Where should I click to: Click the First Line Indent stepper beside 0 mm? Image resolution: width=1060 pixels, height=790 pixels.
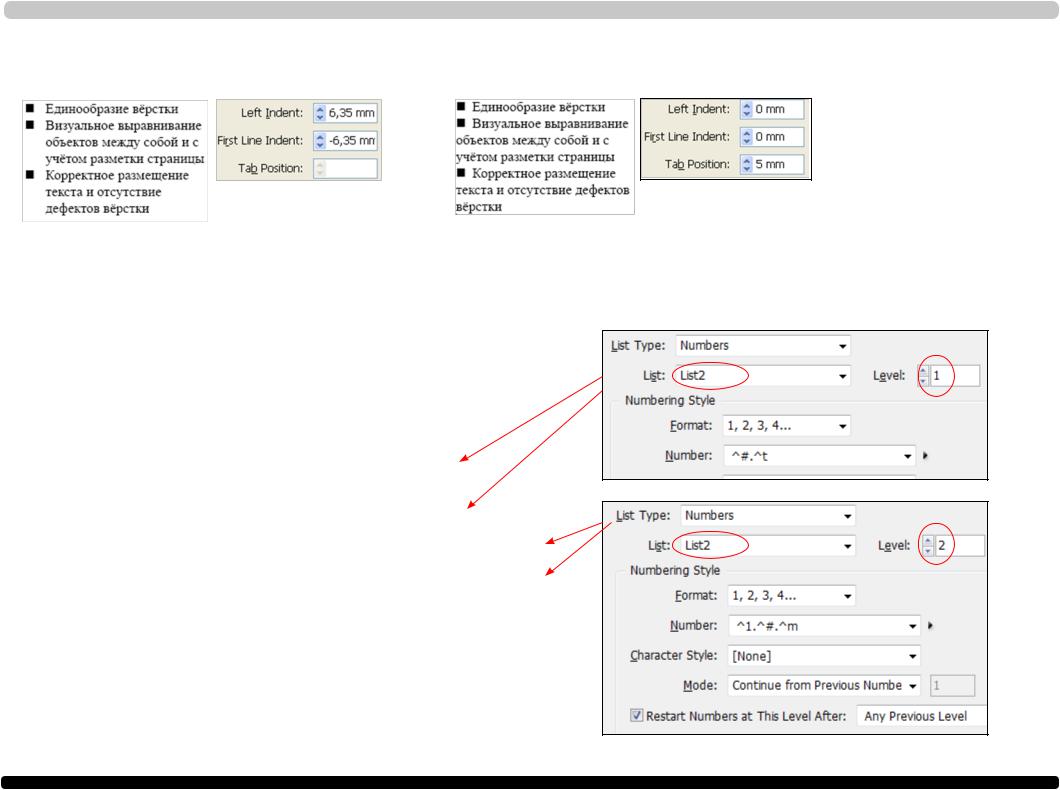746,137
